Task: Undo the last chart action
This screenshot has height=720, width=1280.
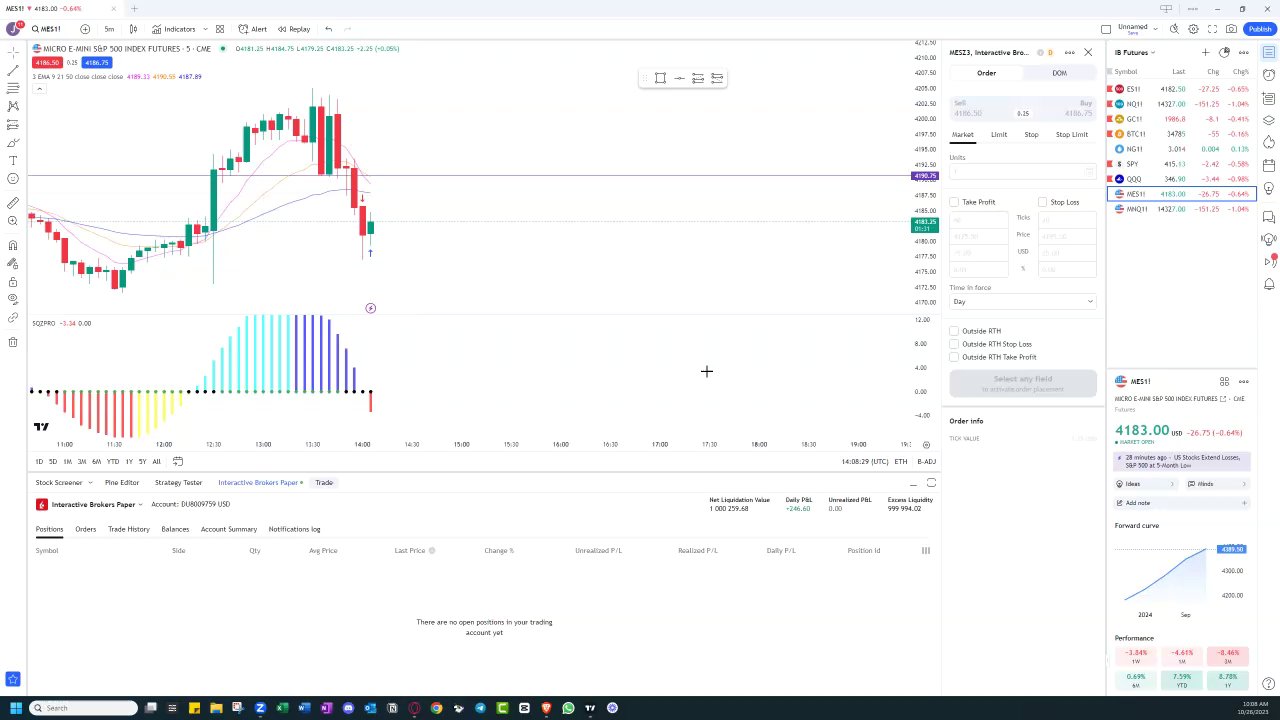Action: 328,29
